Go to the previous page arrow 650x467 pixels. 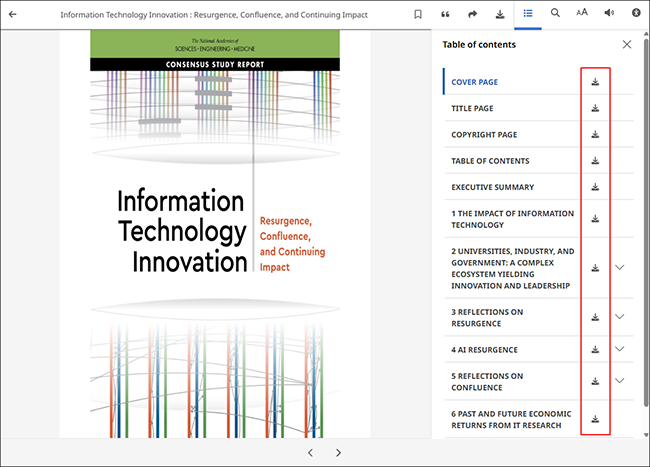tap(310, 452)
